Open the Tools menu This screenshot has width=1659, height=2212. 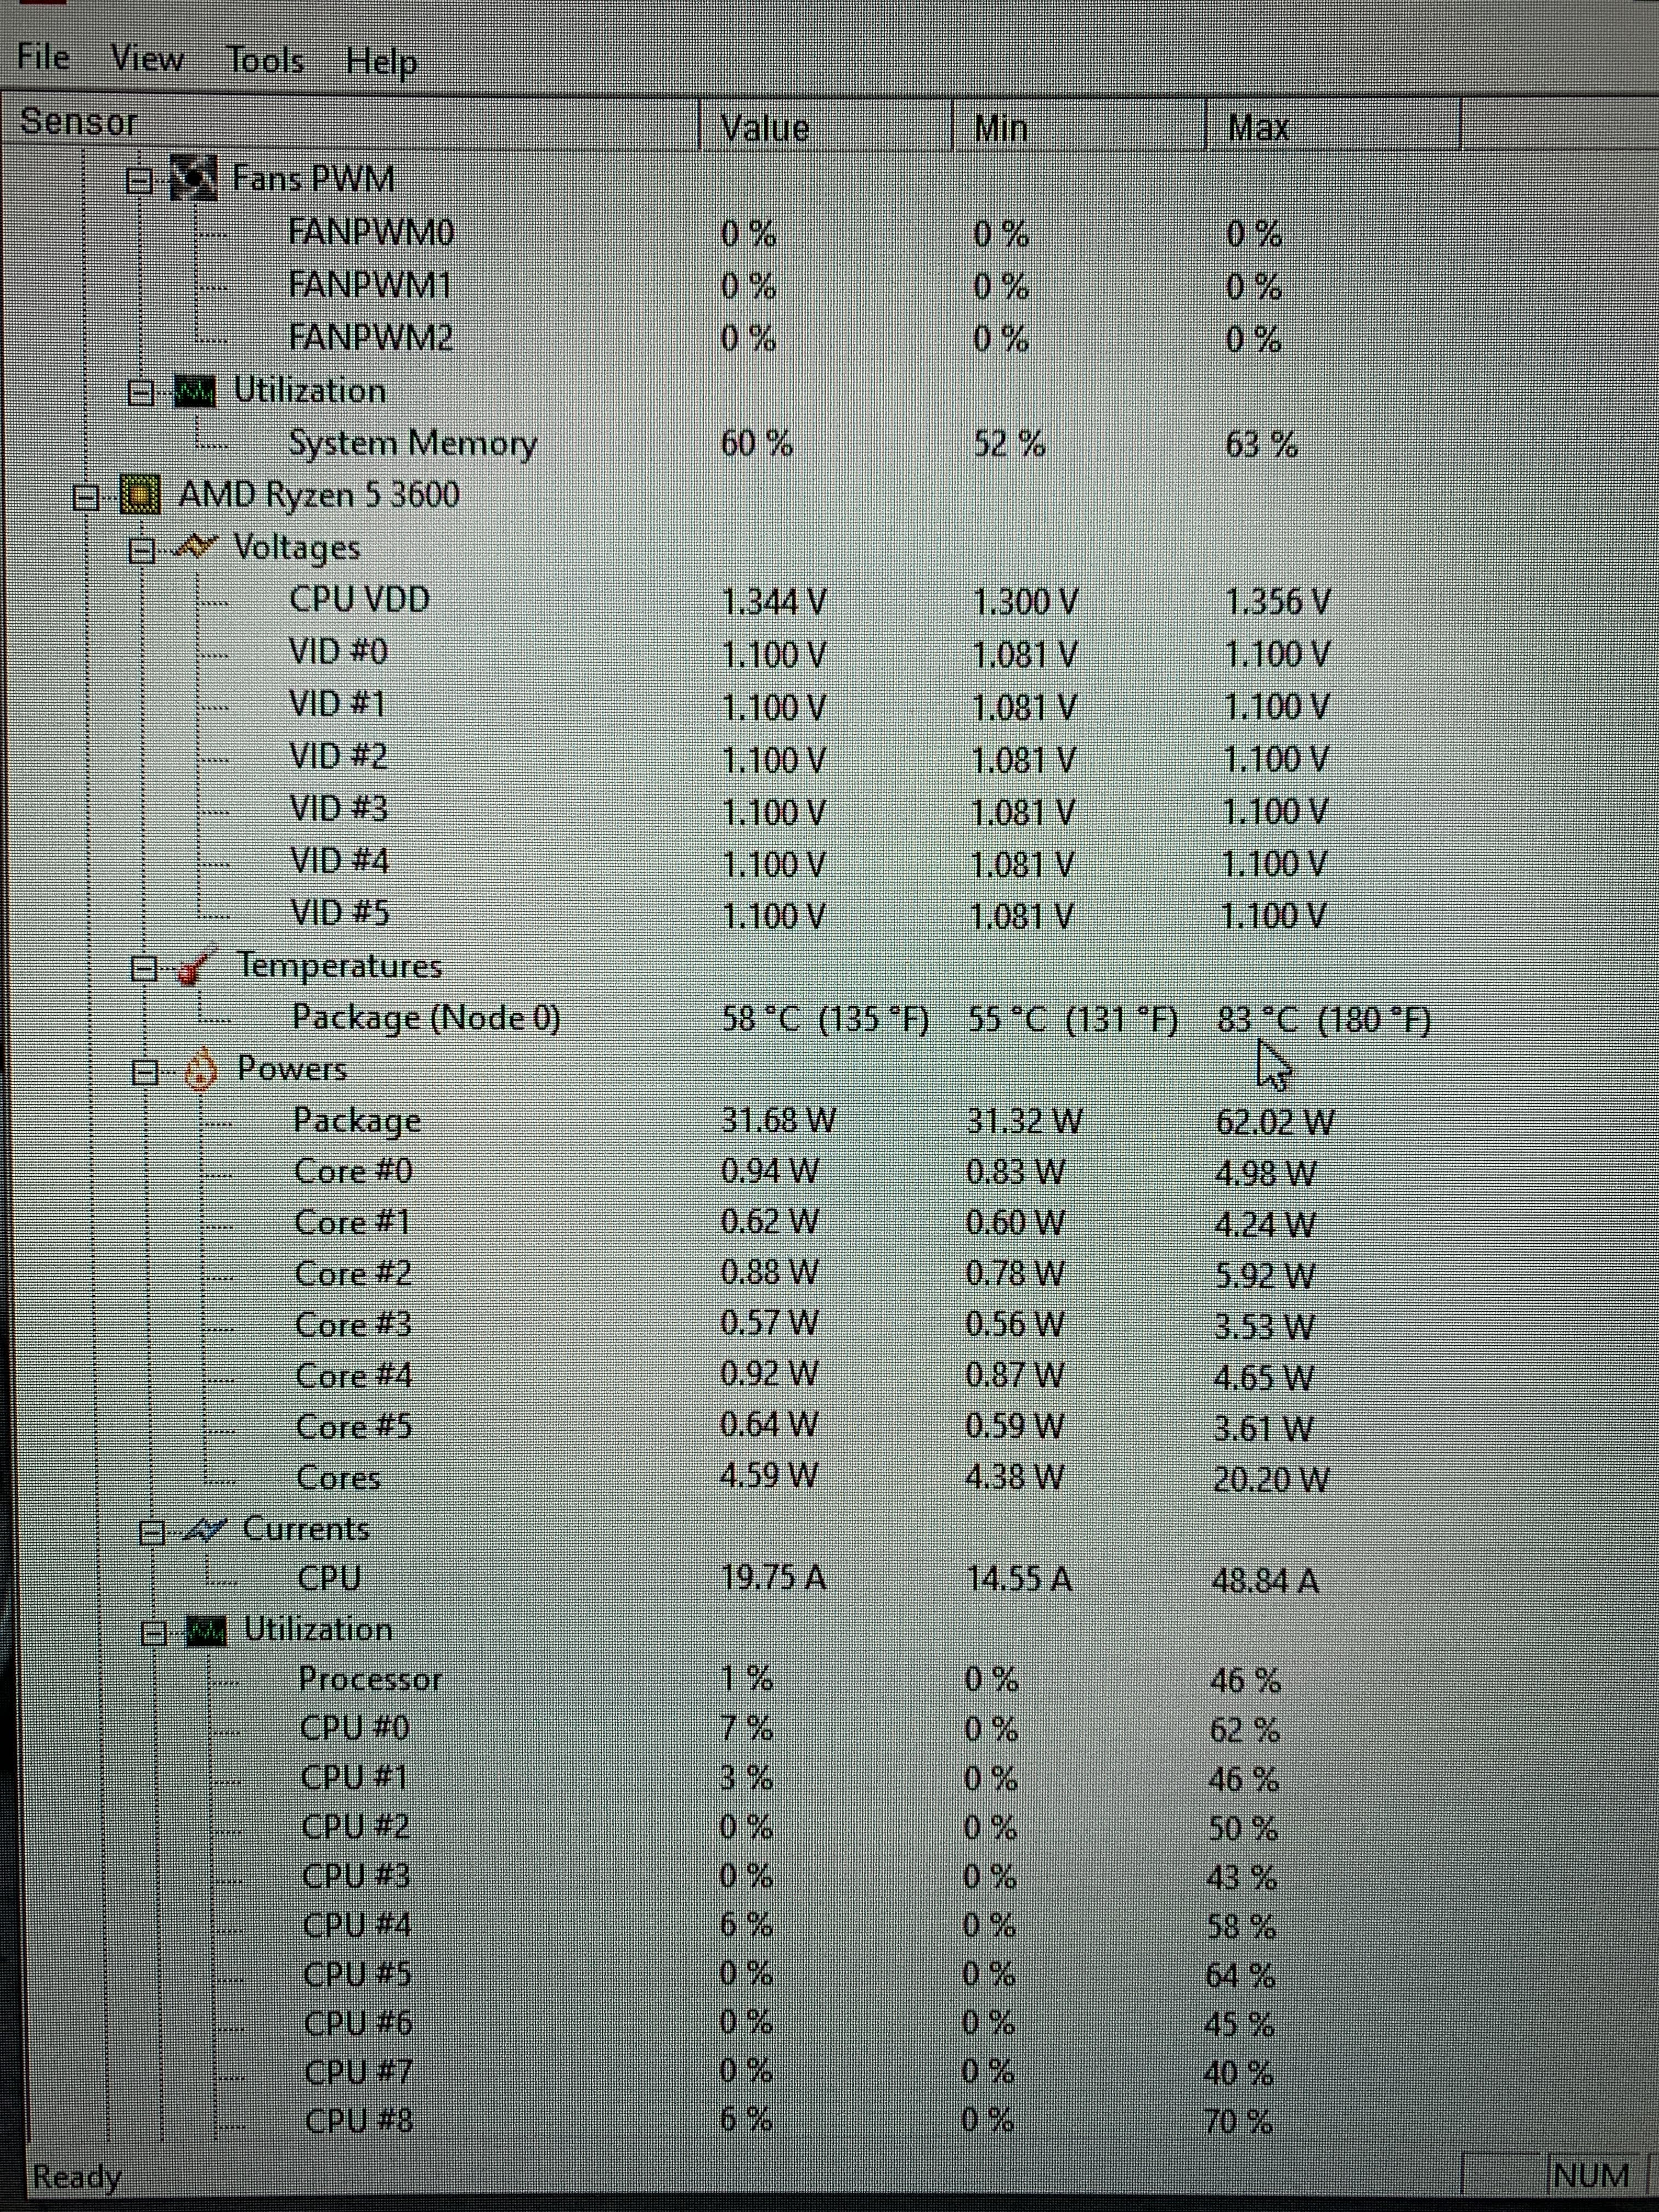pyautogui.click(x=265, y=60)
